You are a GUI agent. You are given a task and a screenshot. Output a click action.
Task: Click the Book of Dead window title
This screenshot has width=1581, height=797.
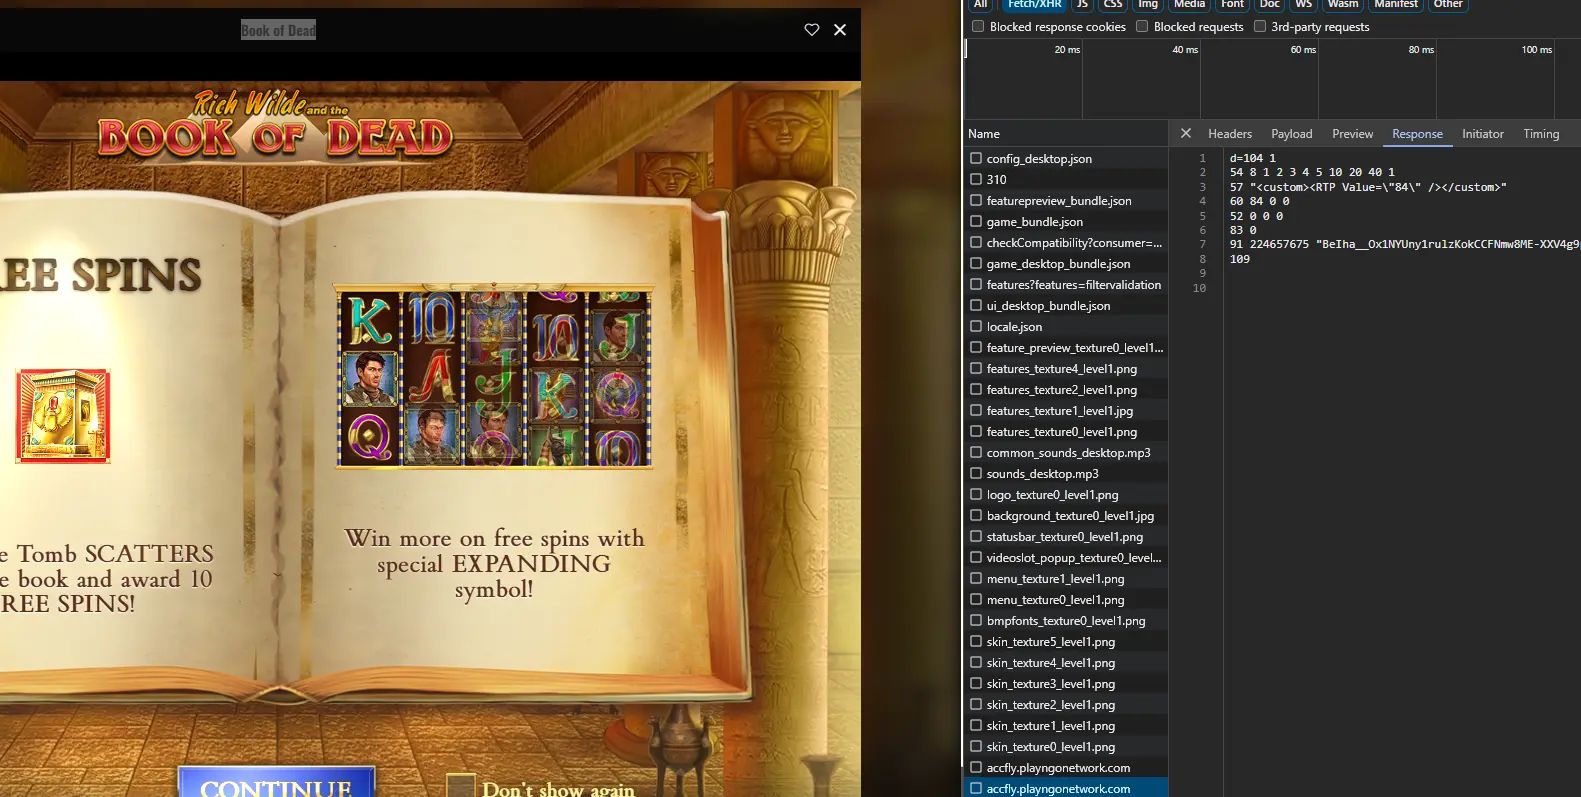coord(278,30)
